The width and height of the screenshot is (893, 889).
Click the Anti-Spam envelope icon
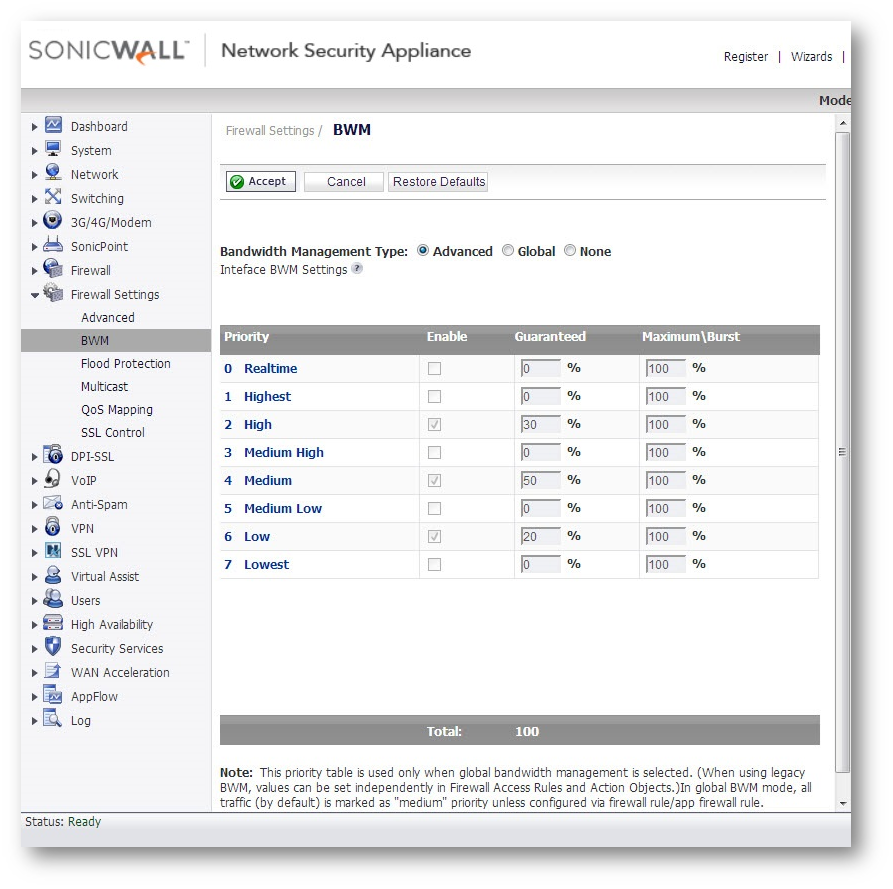pyautogui.click(x=53, y=504)
